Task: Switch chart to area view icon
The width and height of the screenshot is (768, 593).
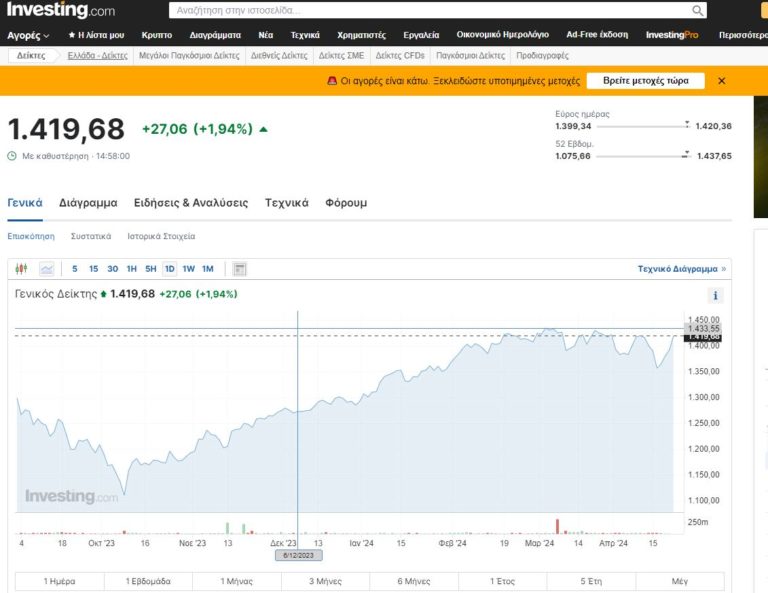Action: tap(47, 269)
